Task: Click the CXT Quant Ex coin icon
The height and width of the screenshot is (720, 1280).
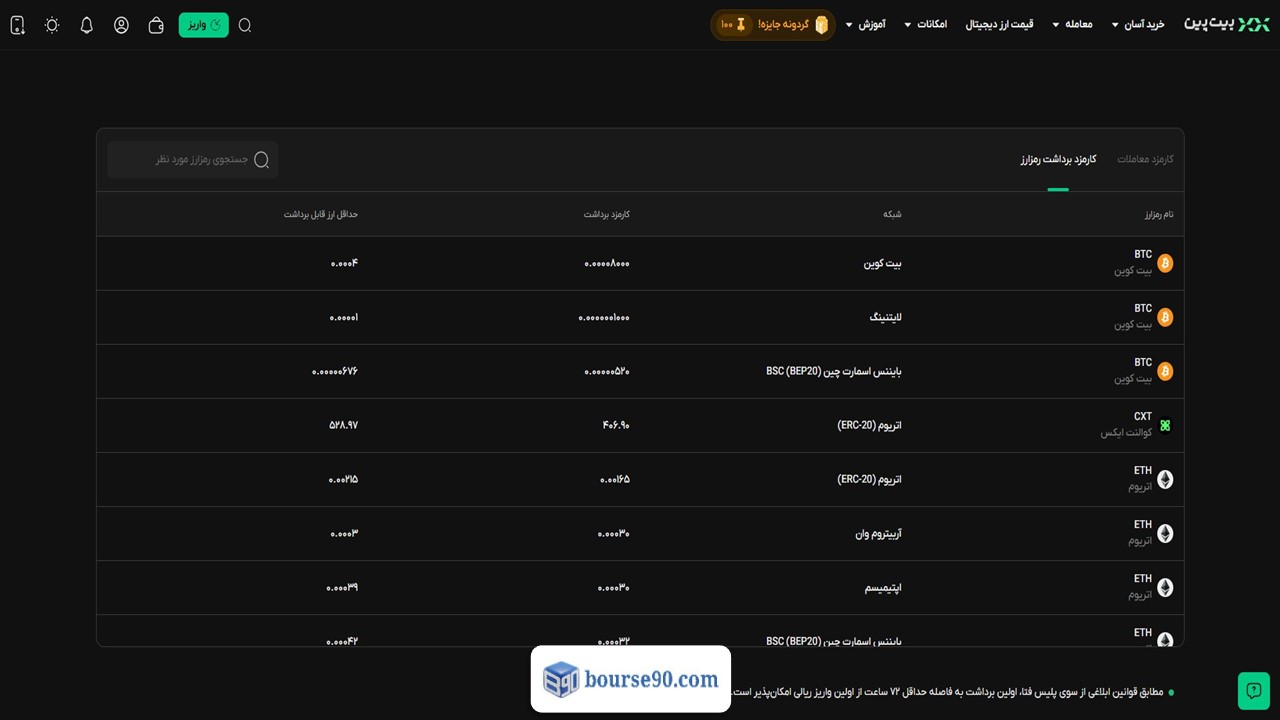Action: tap(1164, 425)
